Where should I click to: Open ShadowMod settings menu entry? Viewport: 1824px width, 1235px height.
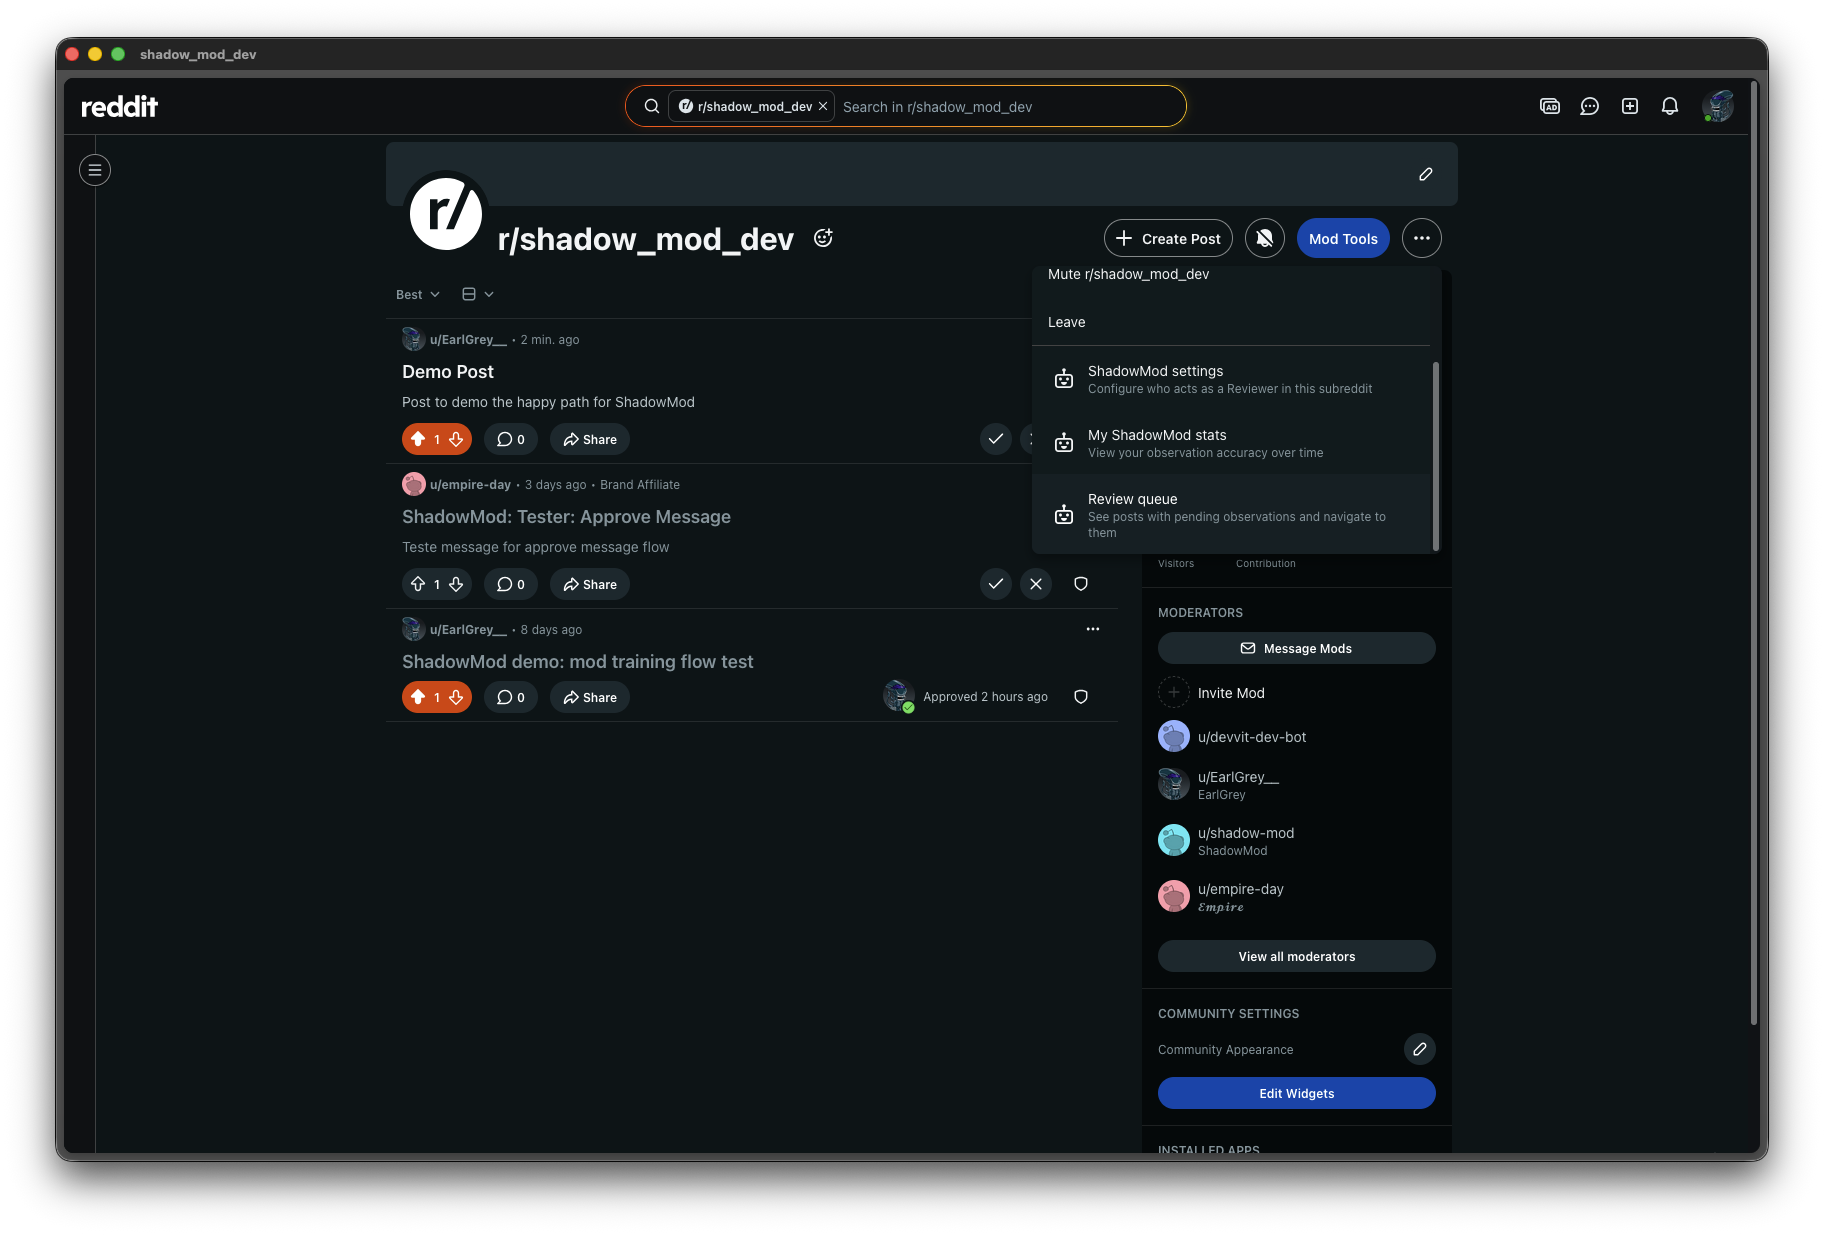[x=1231, y=379]
